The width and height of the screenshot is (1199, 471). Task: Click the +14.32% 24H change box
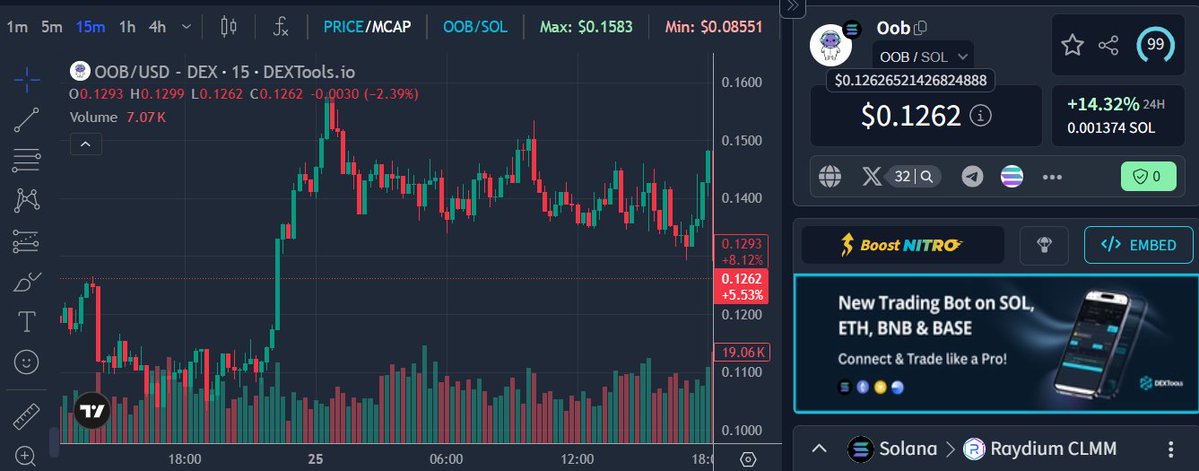pos(1116,115)
